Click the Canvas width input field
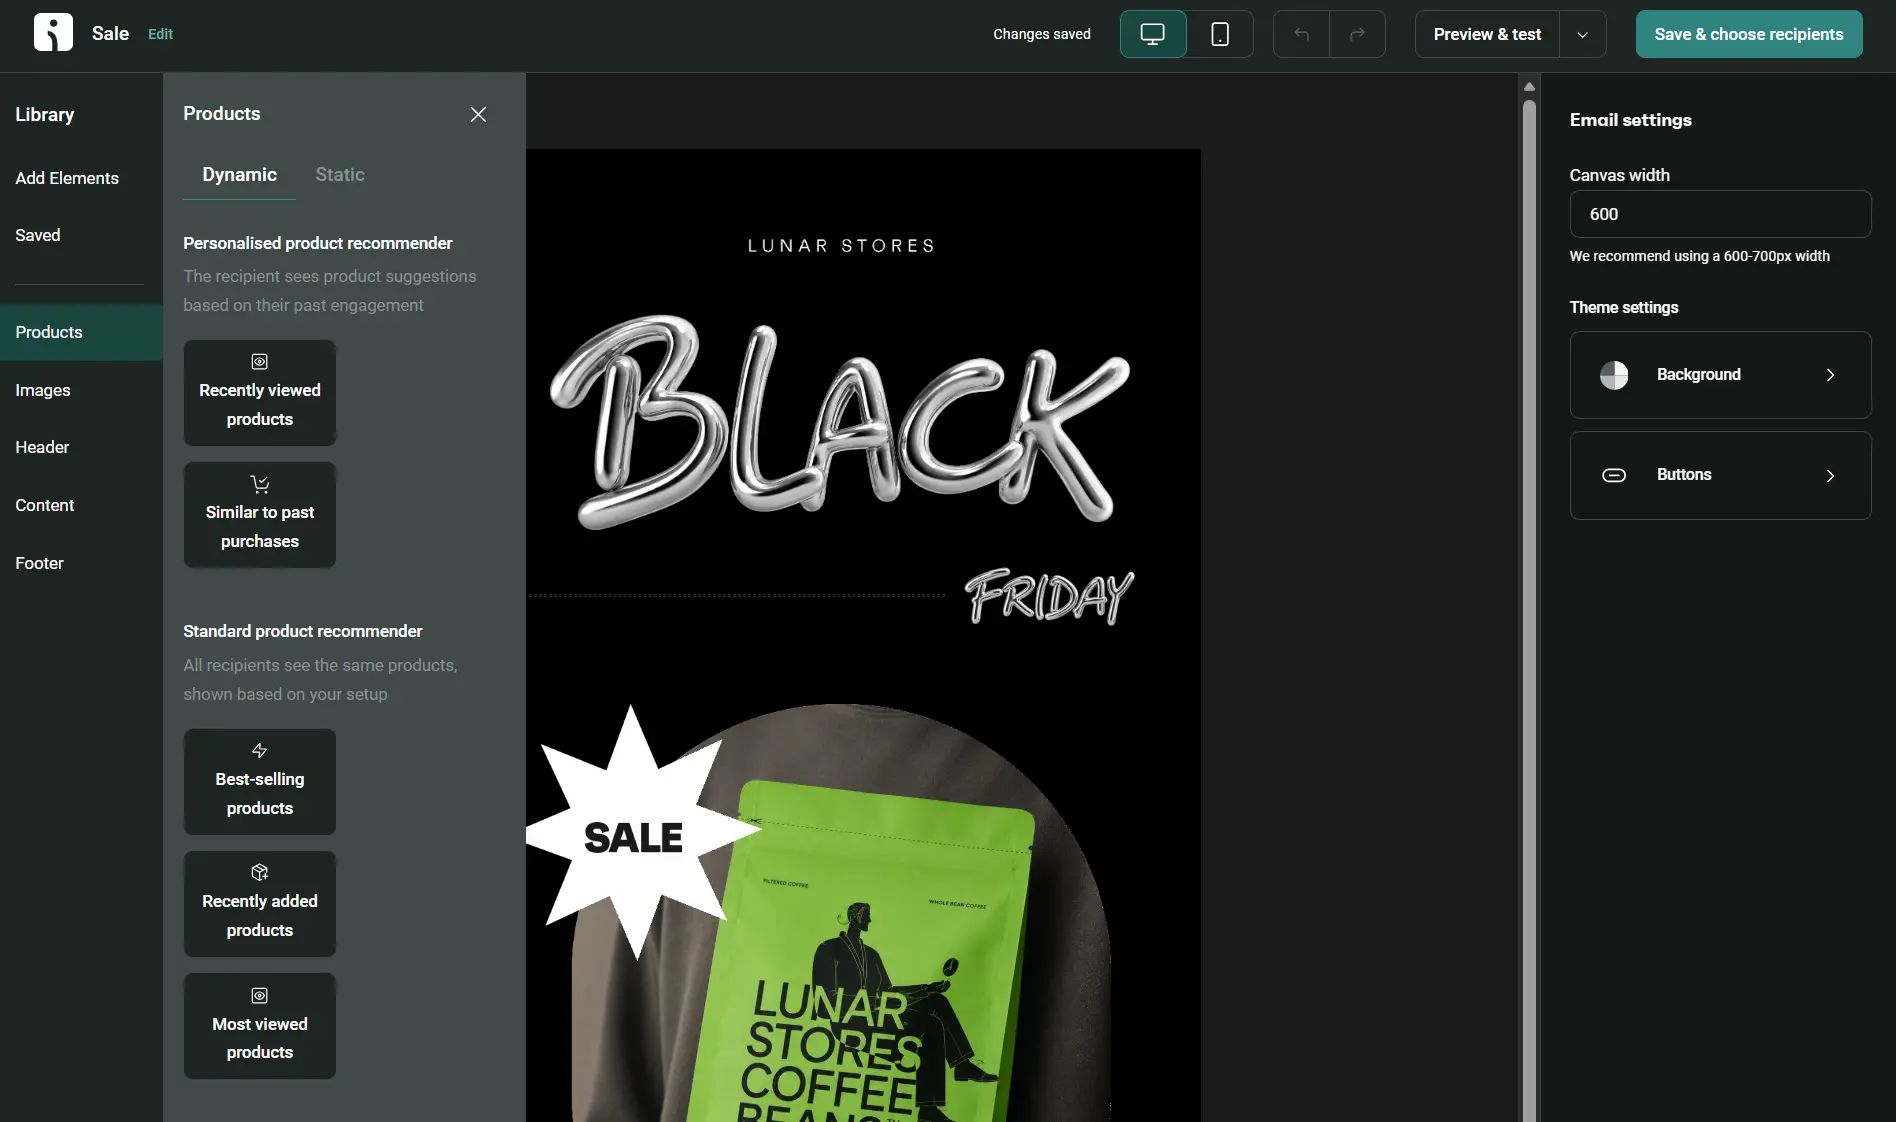Image resolution: width=1896 pixels, height=1122 pixels. (x=1720, y=214)
